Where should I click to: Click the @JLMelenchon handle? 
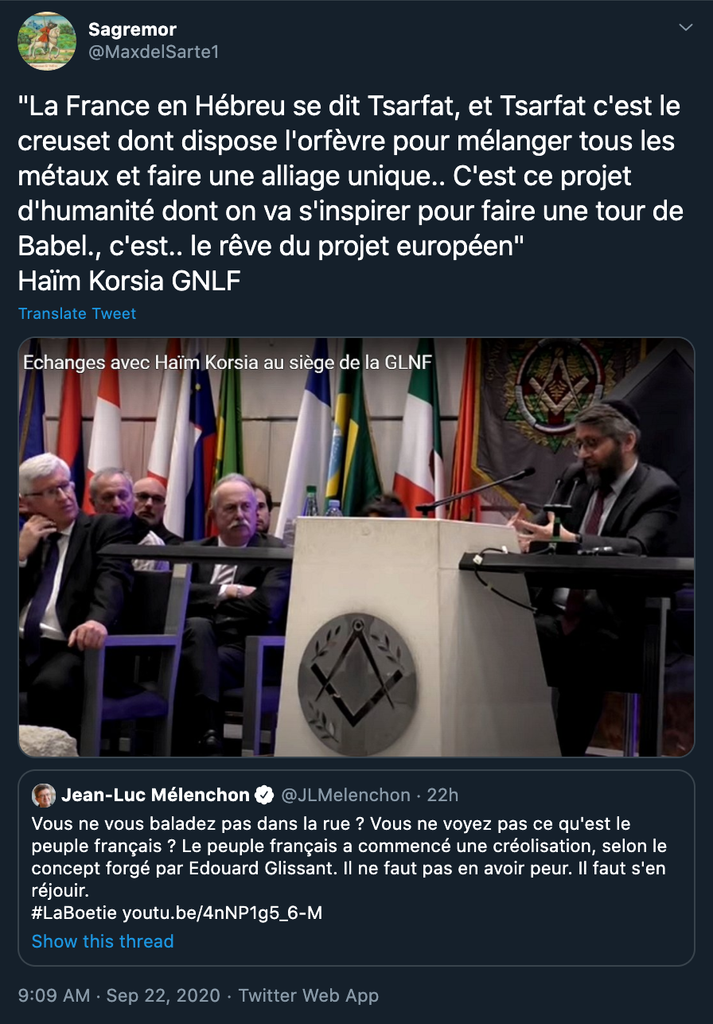[x=346, y=795]
